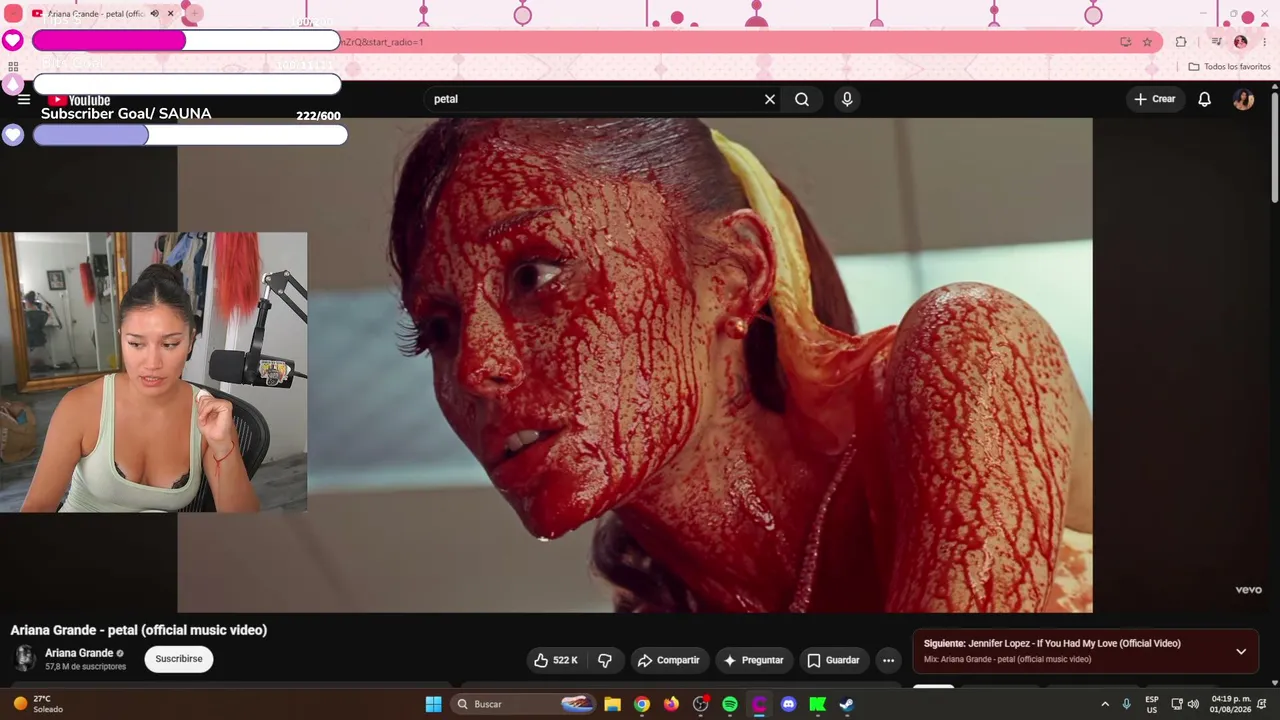Mute the tab via its speaker icon
Image resolution: width=1280 pixels, height=720 pixels.
click(x=154, y=14)
